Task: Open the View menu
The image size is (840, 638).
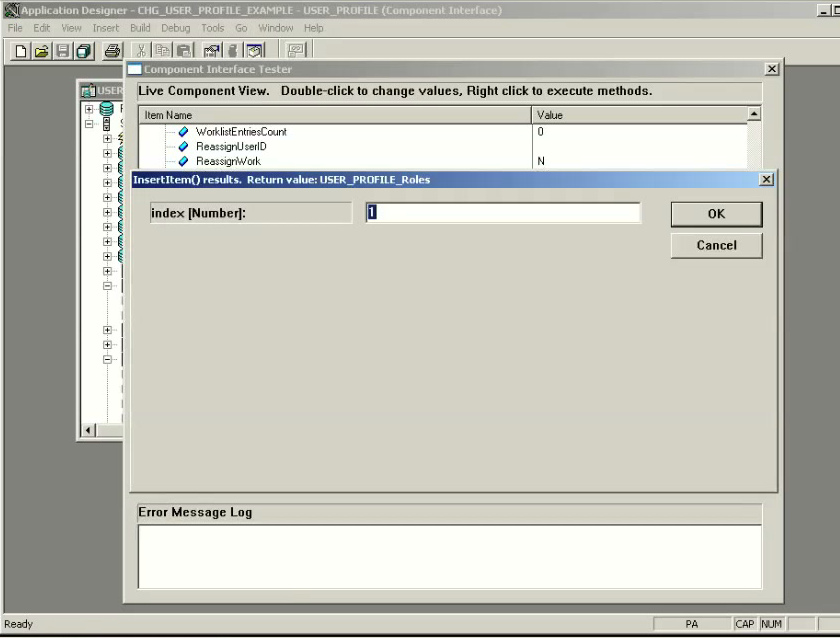Action: [x=71, y=28]
